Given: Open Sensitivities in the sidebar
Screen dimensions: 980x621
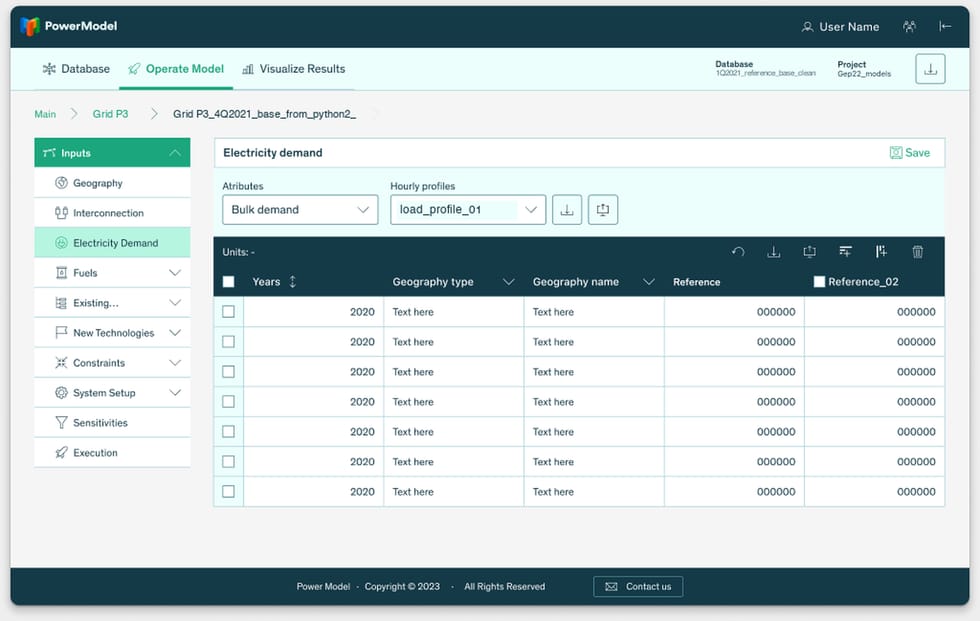Looking at the screenshot, I should pyautogui.click(x=112, y=423).
